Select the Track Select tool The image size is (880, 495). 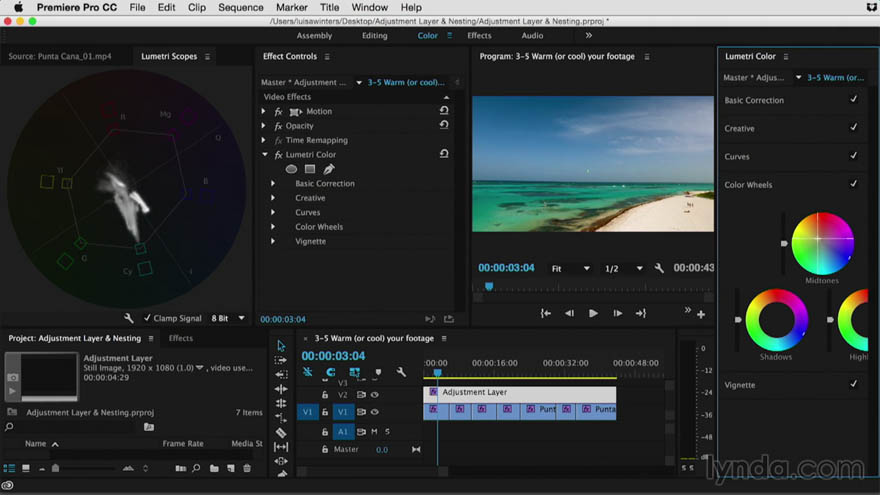(x=281, y=360)
